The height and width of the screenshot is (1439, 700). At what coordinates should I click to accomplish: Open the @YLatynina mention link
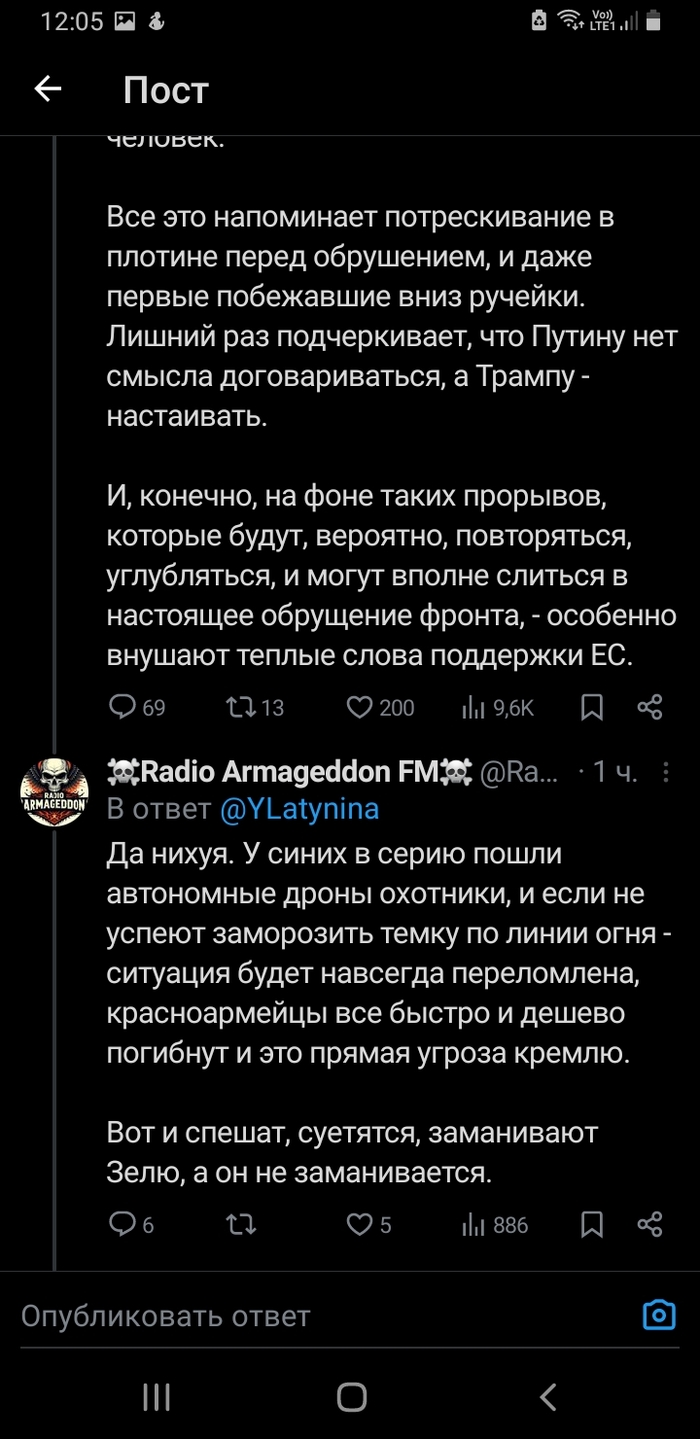pyautogui.click(x=300, y=809)
